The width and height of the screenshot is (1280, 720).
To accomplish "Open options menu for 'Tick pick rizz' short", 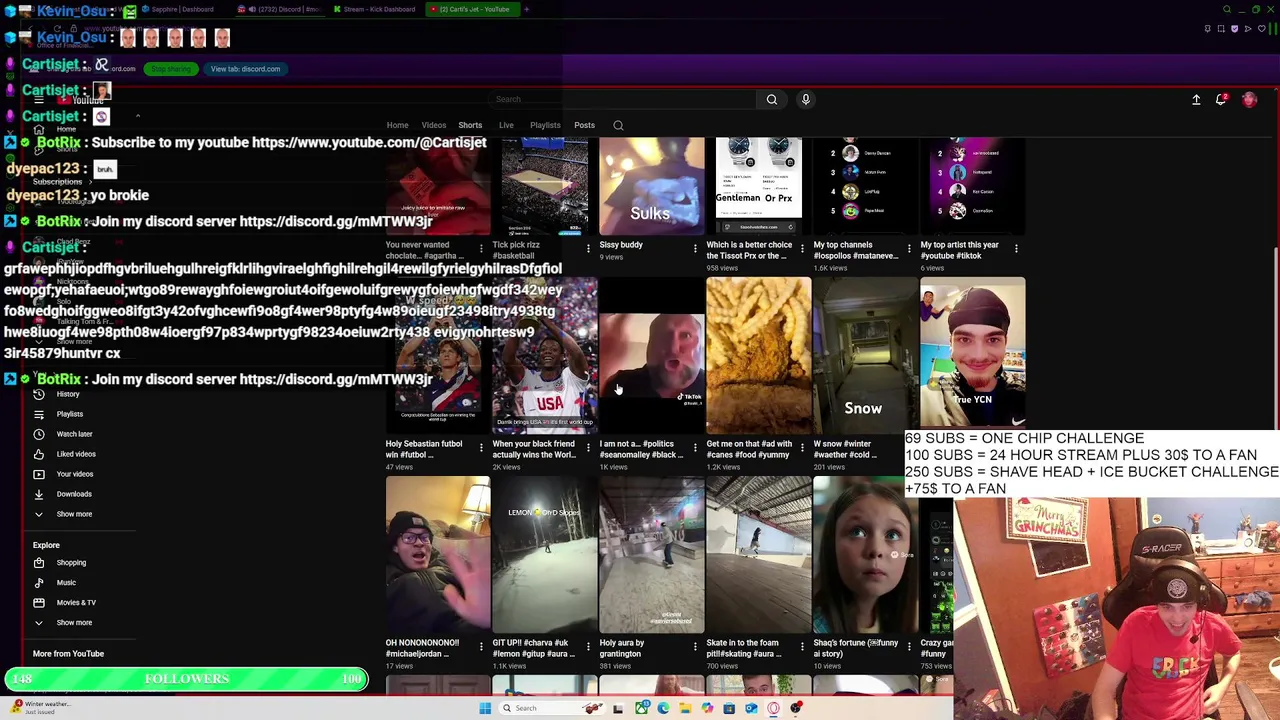I will click(588, 248).
